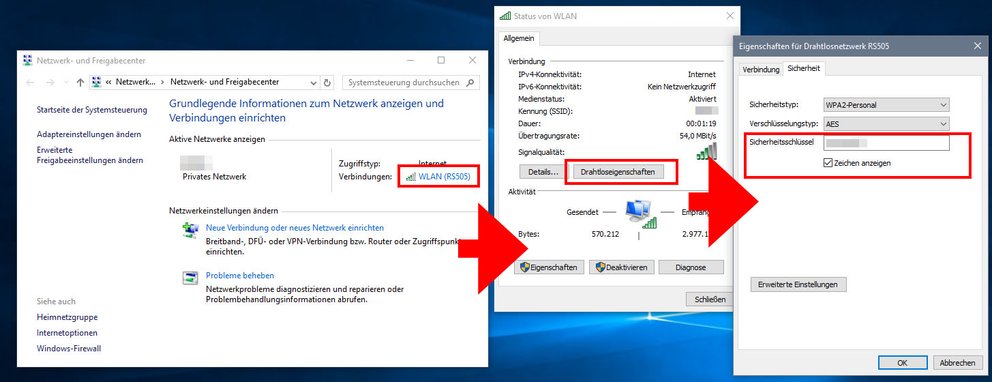Refresh the Netzwerk- und Freigabecenter view

327,82
